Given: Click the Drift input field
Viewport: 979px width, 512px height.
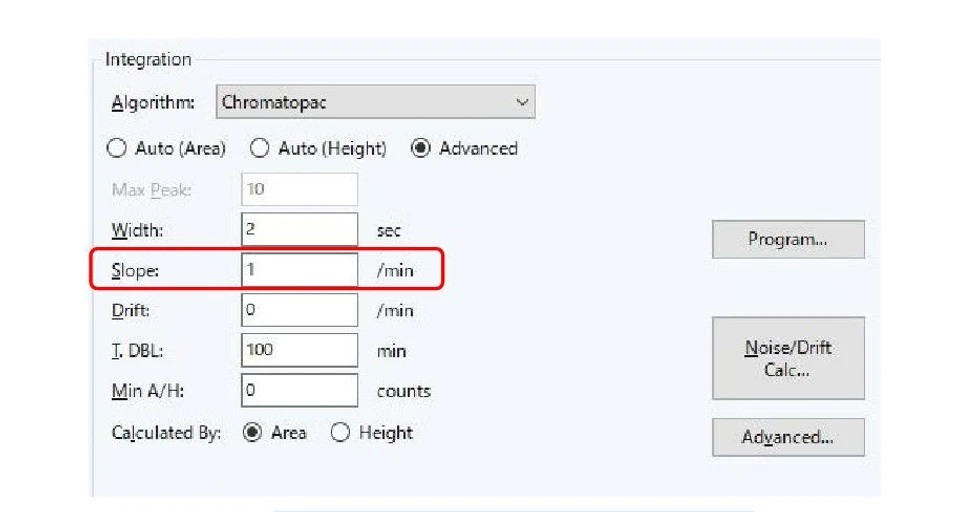Looking at the screenshot, I should click(x=299, y=310).
